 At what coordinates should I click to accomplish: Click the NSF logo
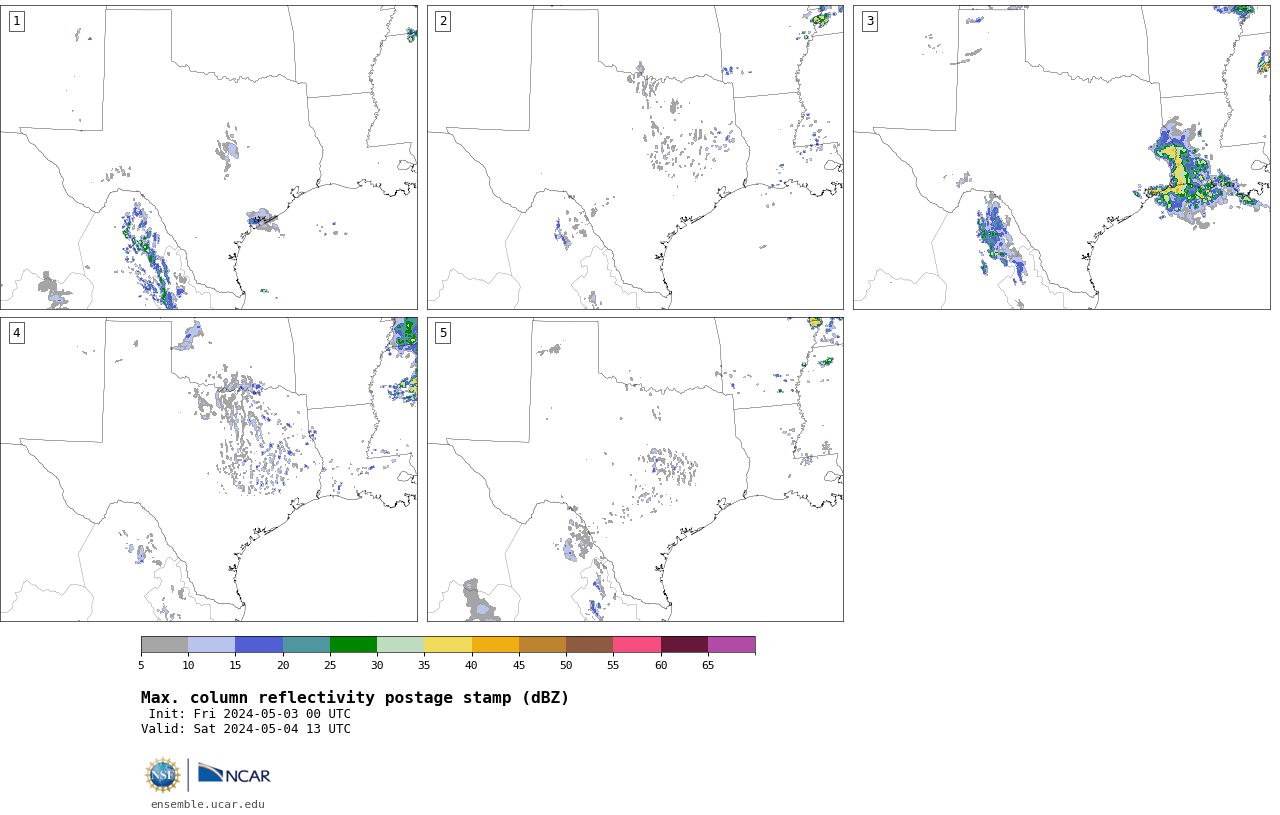tap(163, 775)
